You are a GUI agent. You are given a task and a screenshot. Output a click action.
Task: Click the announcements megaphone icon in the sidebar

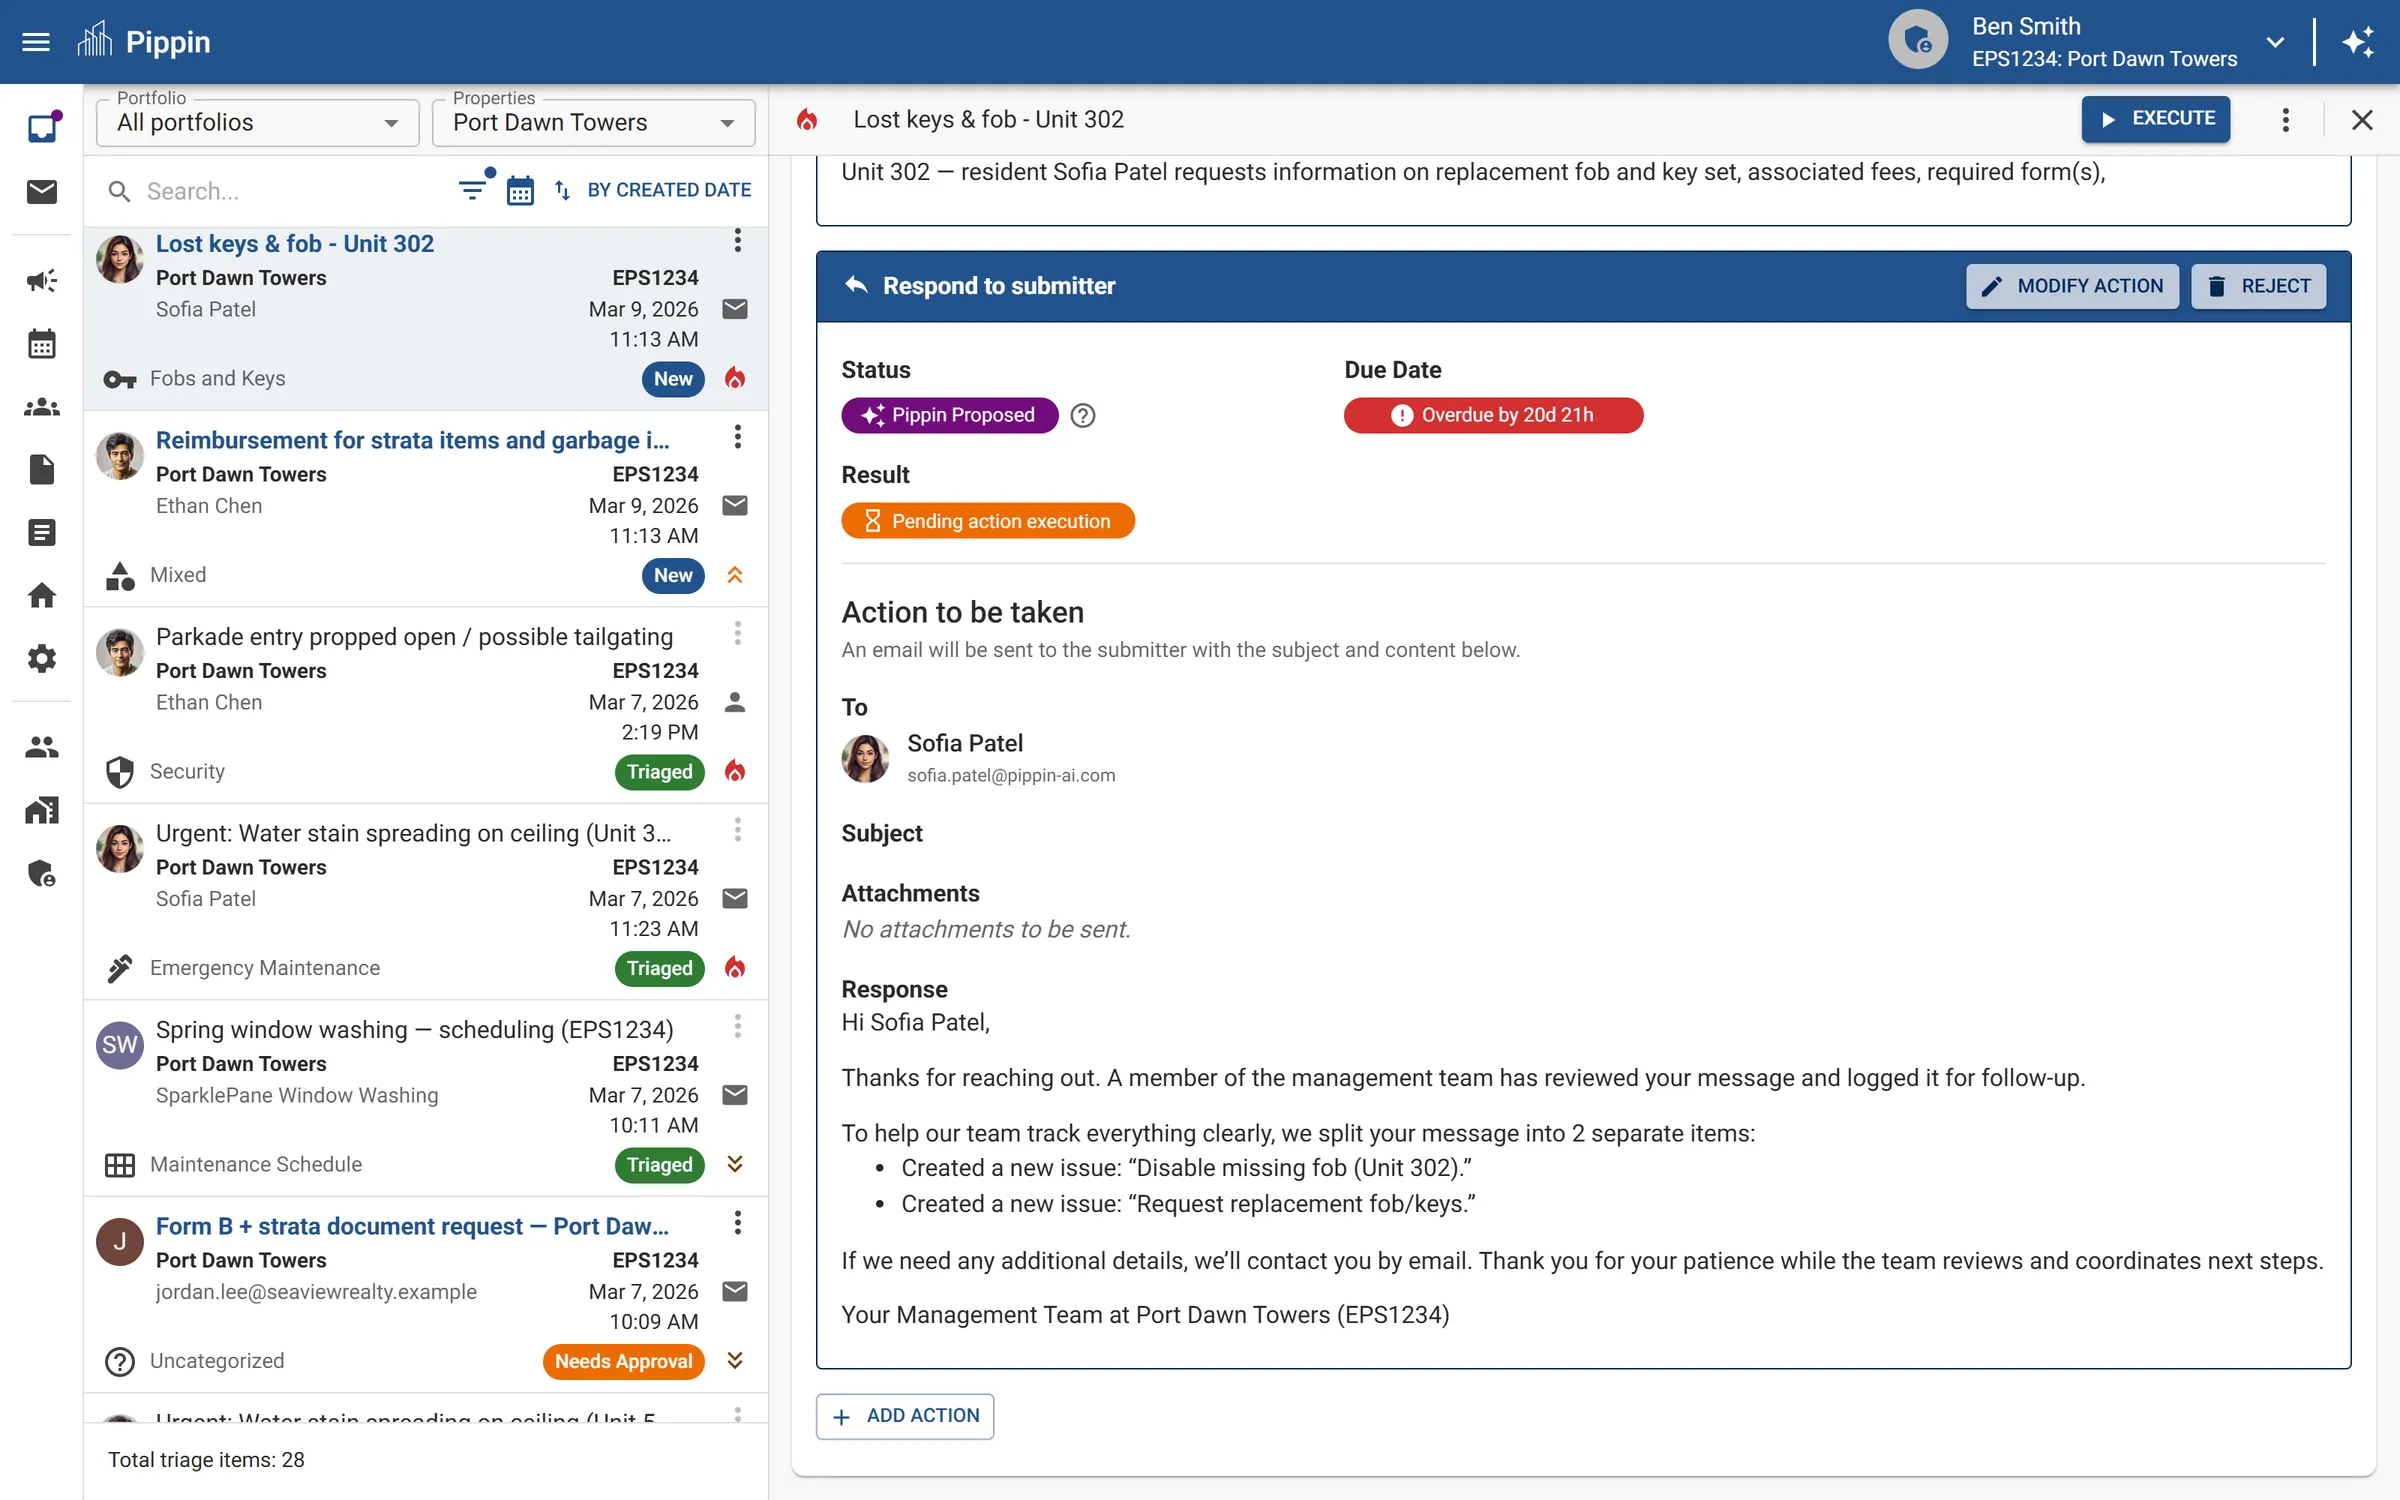(42, 281)
